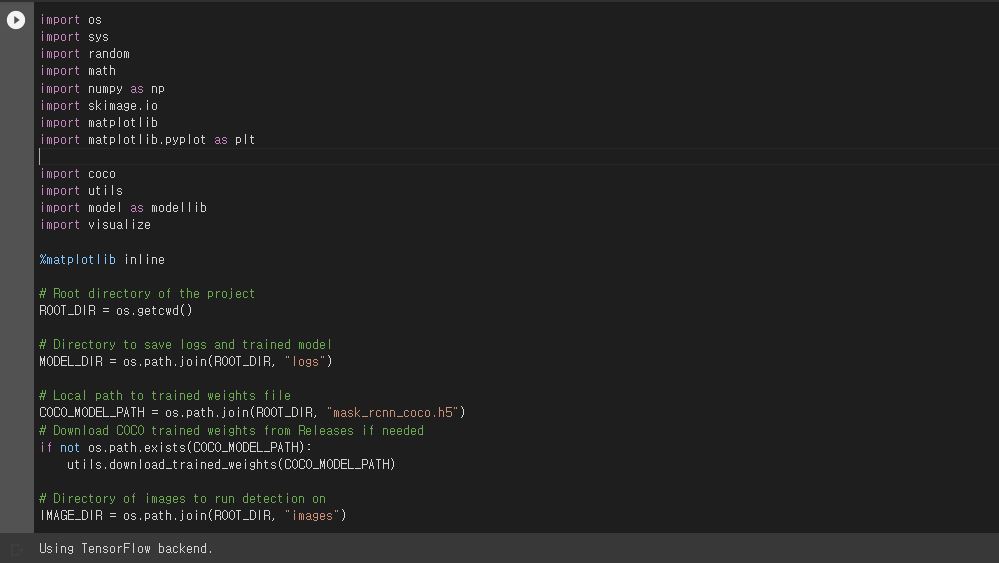Click the faint output actions icon beside the cell output

tap(17, 549)
